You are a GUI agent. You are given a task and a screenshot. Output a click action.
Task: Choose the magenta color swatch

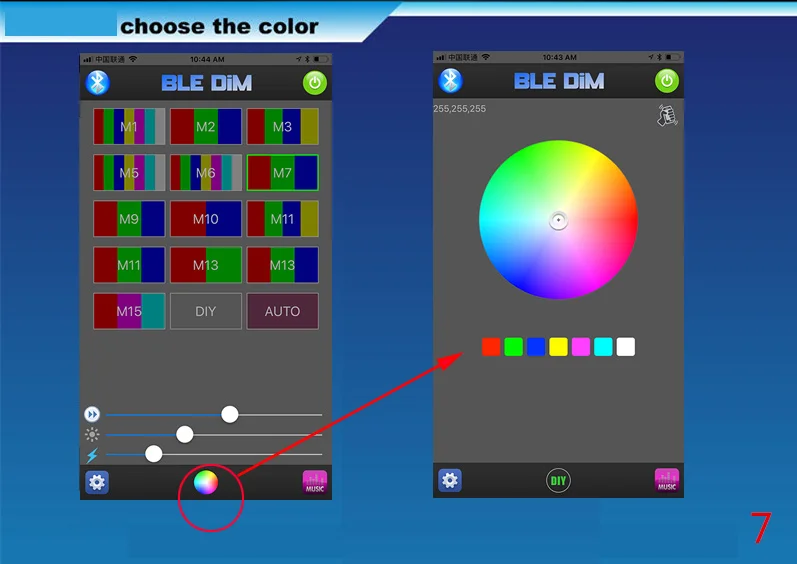click(580, 347)
